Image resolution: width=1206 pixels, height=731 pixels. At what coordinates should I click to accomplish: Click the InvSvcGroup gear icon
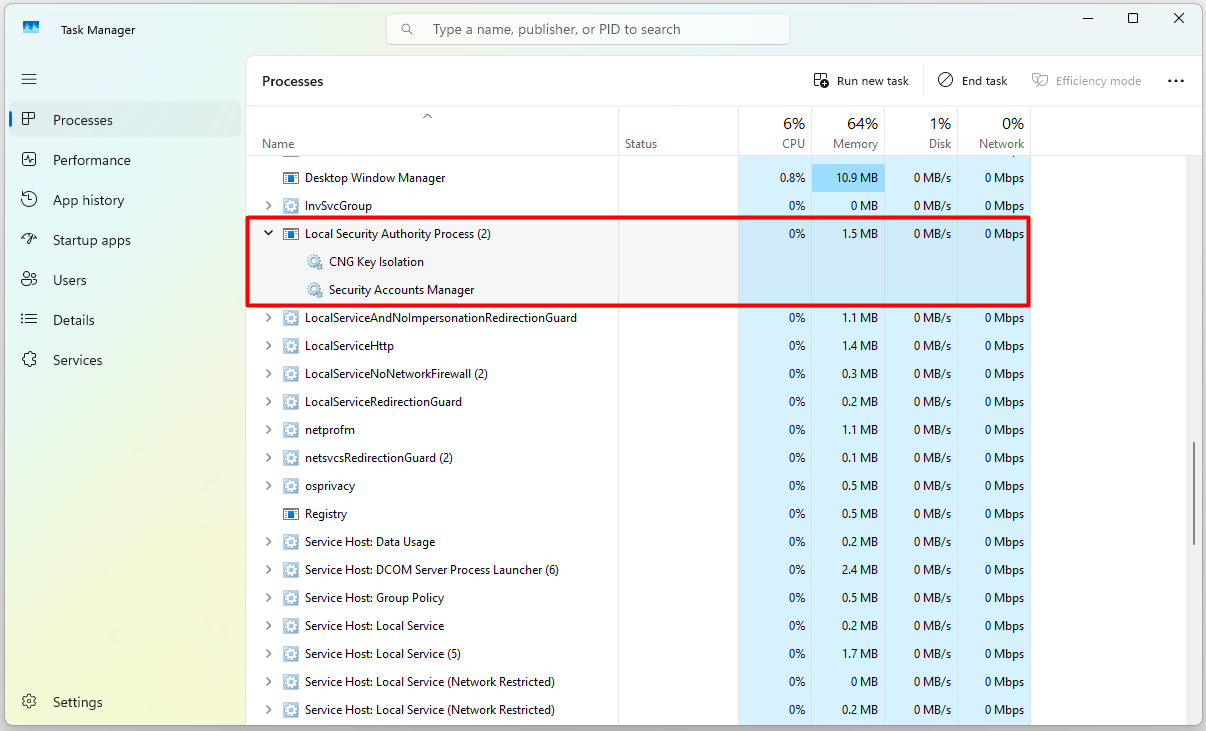[x=291, y=206]
